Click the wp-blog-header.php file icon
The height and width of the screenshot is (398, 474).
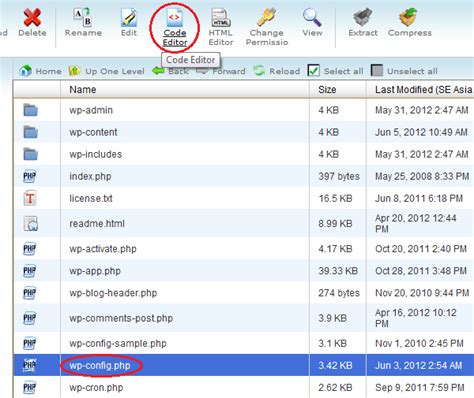coord(30,293)
